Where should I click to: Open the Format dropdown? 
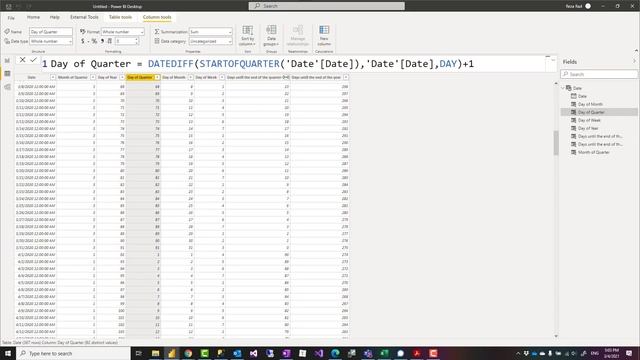[x=122, y=31]
